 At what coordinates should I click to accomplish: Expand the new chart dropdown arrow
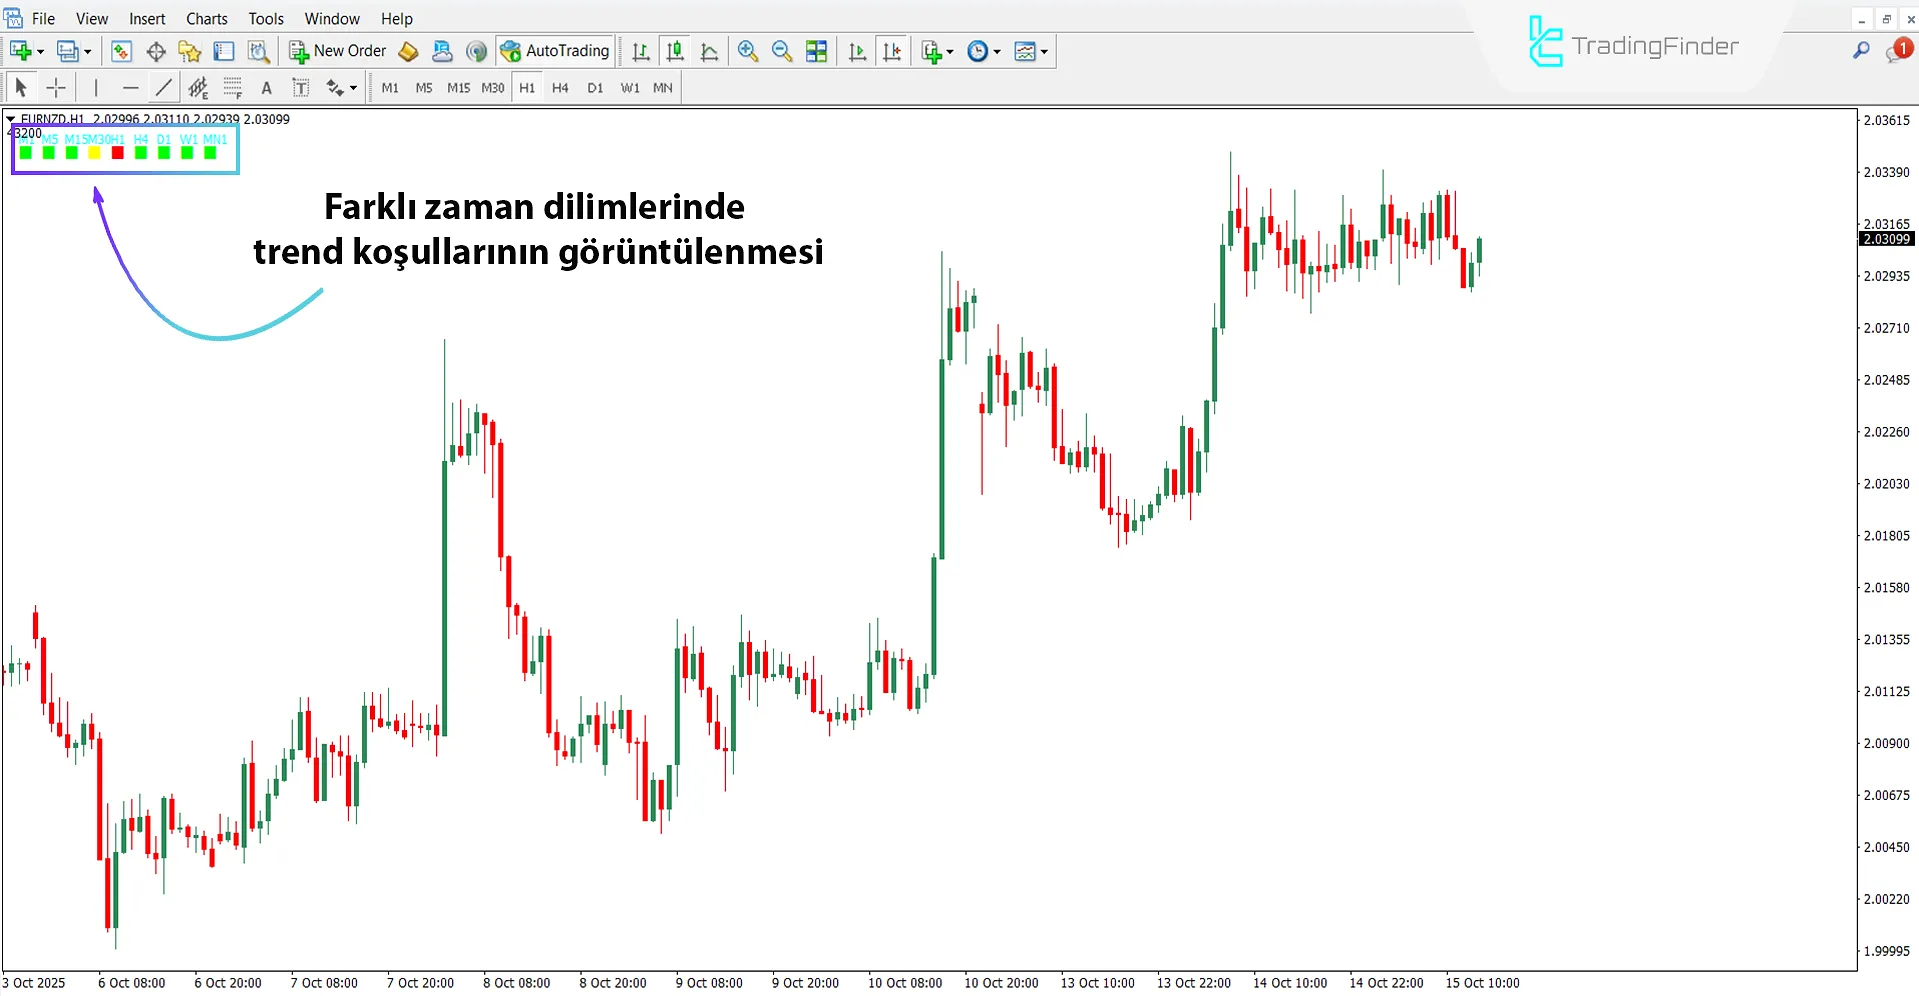(41, 52)
